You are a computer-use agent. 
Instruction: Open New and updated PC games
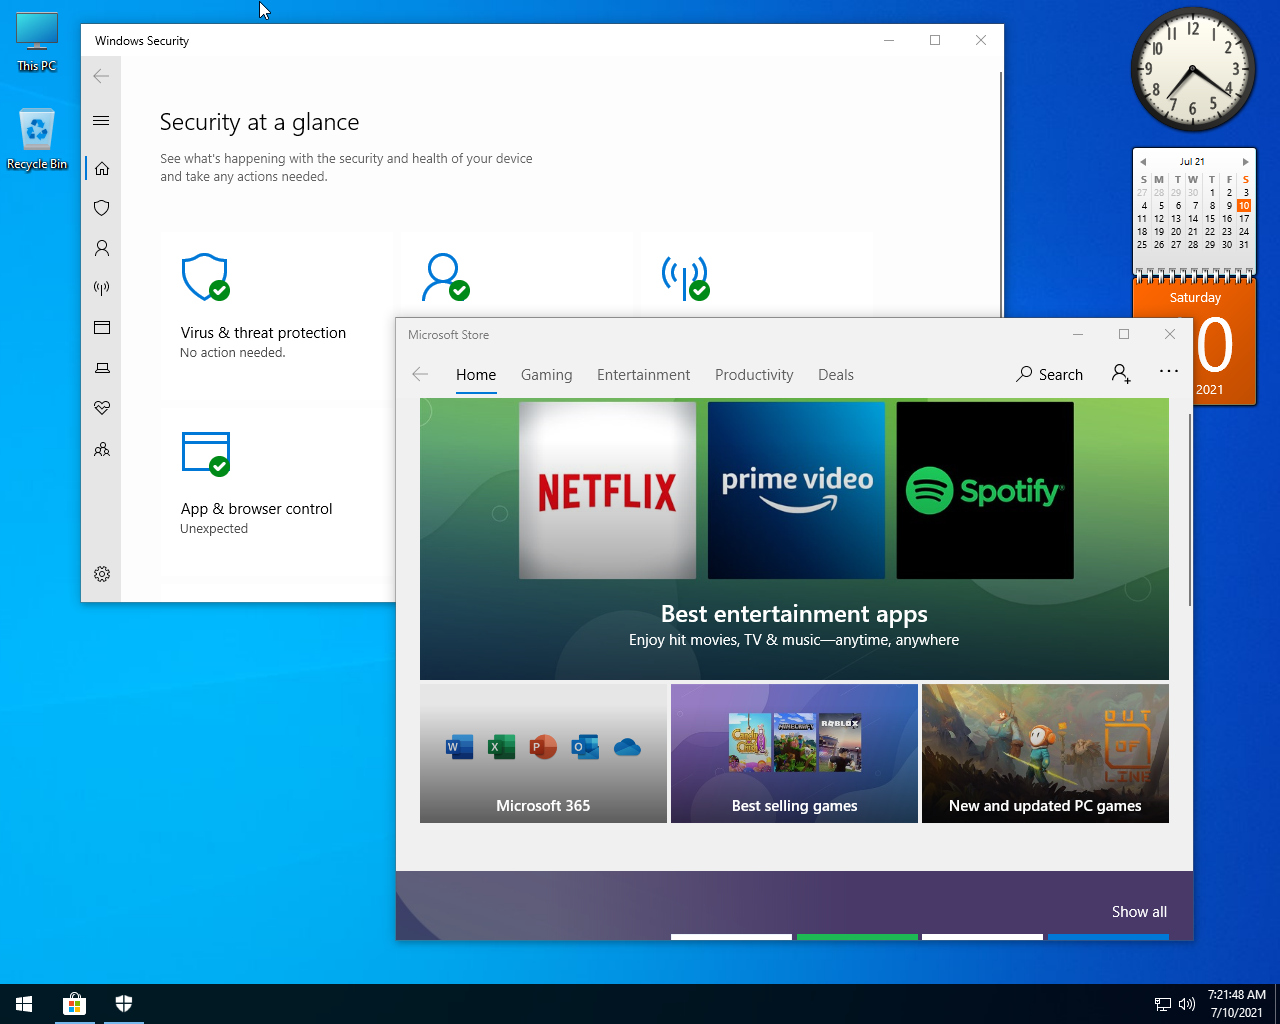point(1045,753)
